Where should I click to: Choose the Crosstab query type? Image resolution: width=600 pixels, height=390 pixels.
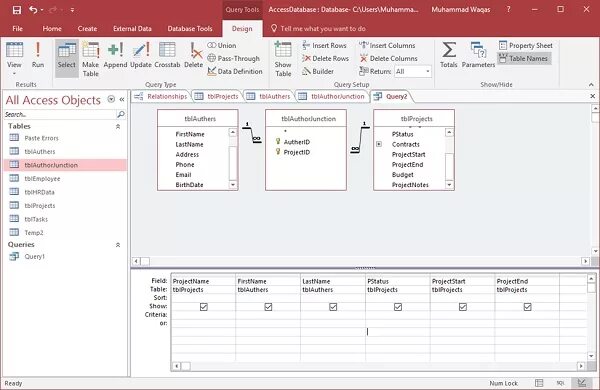[x=167, y=55]
